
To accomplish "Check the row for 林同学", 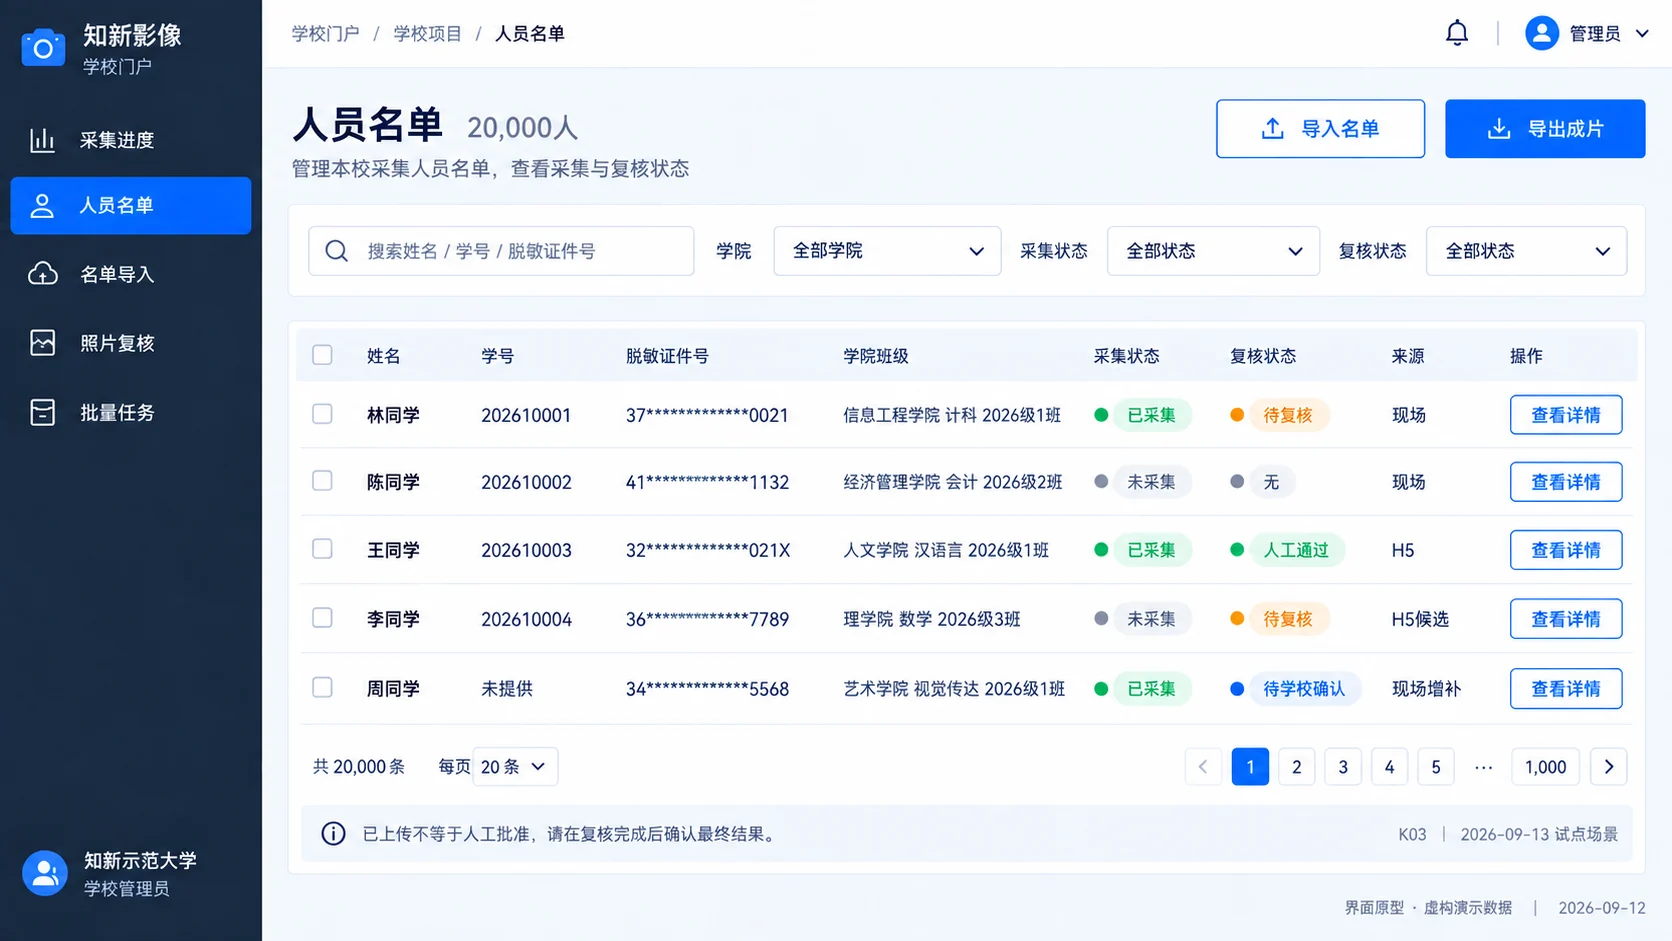I will click(322, 414).
